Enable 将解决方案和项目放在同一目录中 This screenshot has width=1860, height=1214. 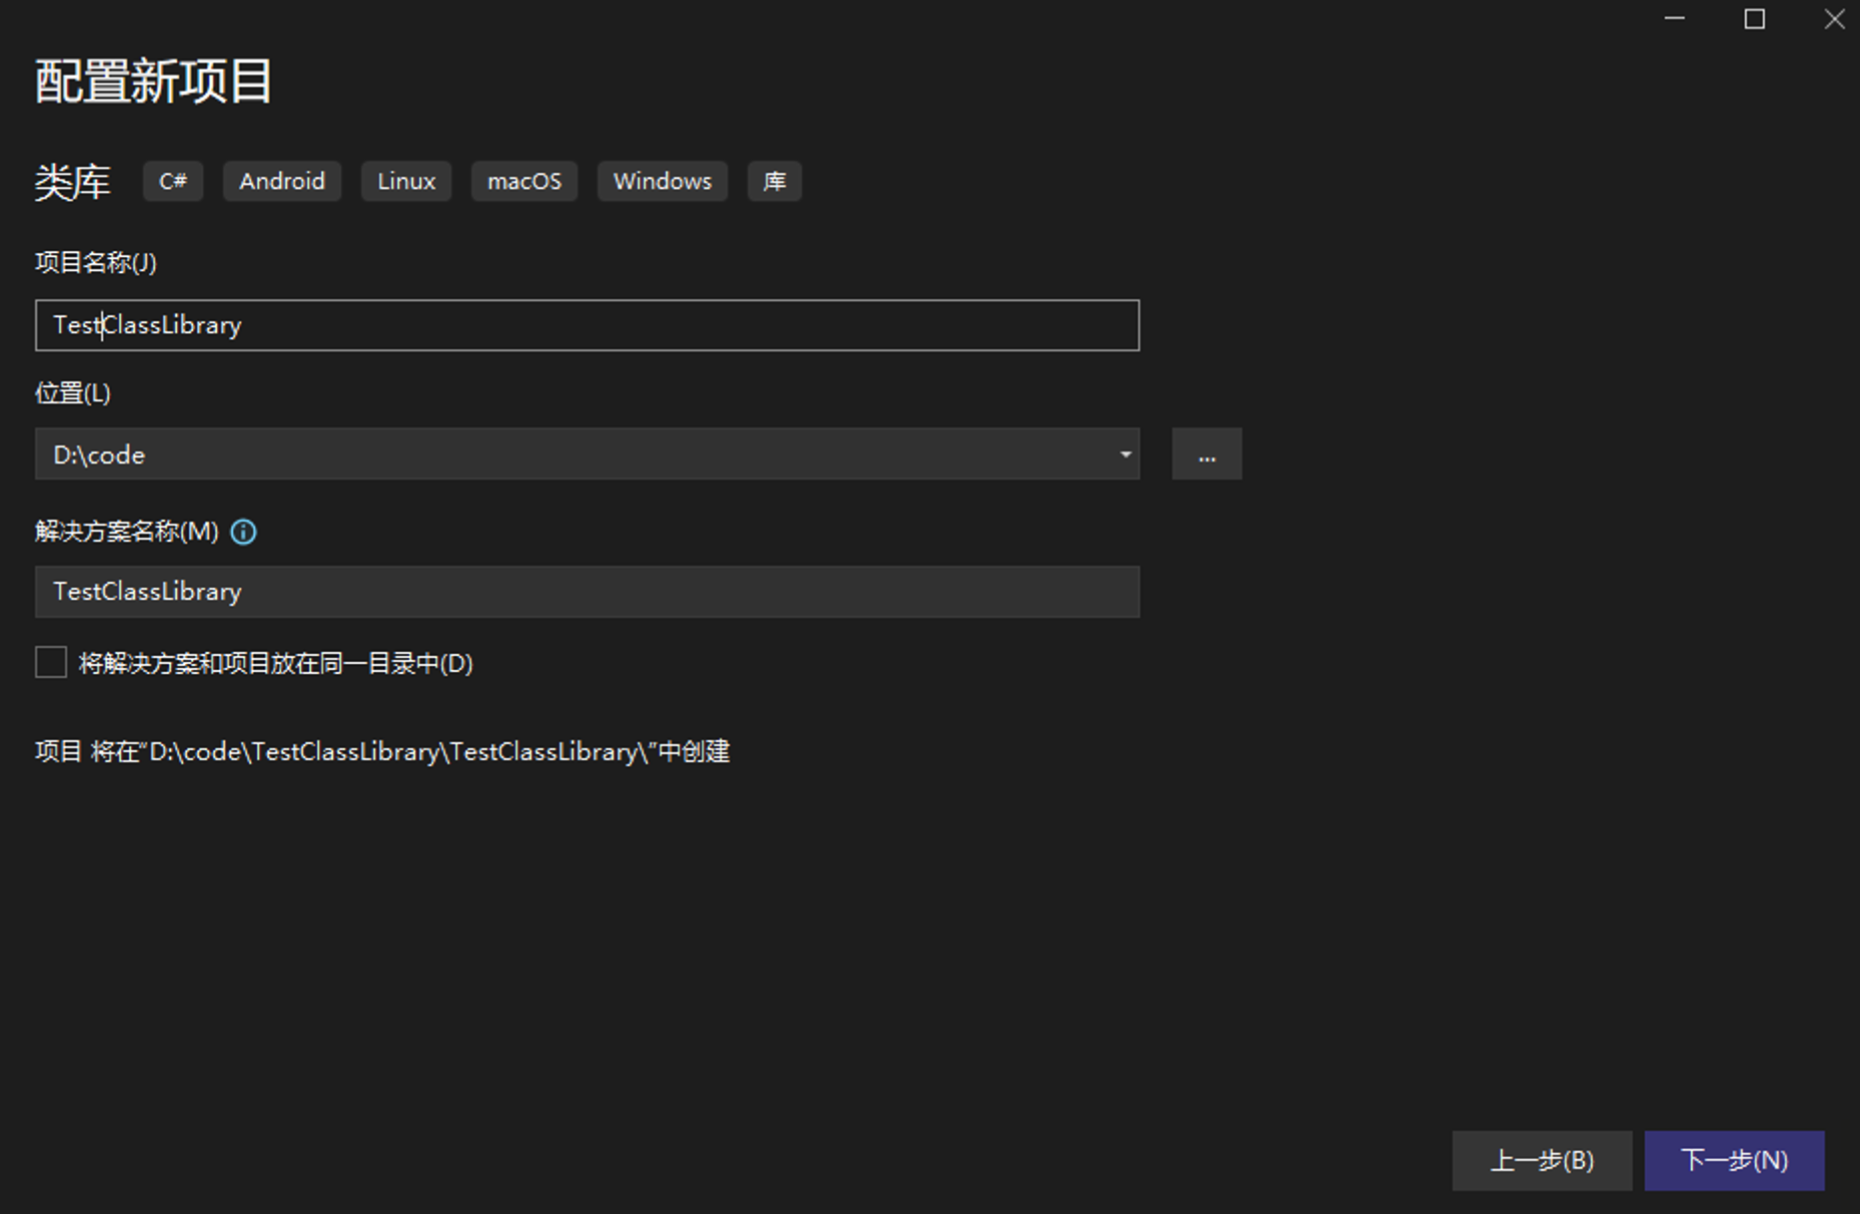[50, 663]
